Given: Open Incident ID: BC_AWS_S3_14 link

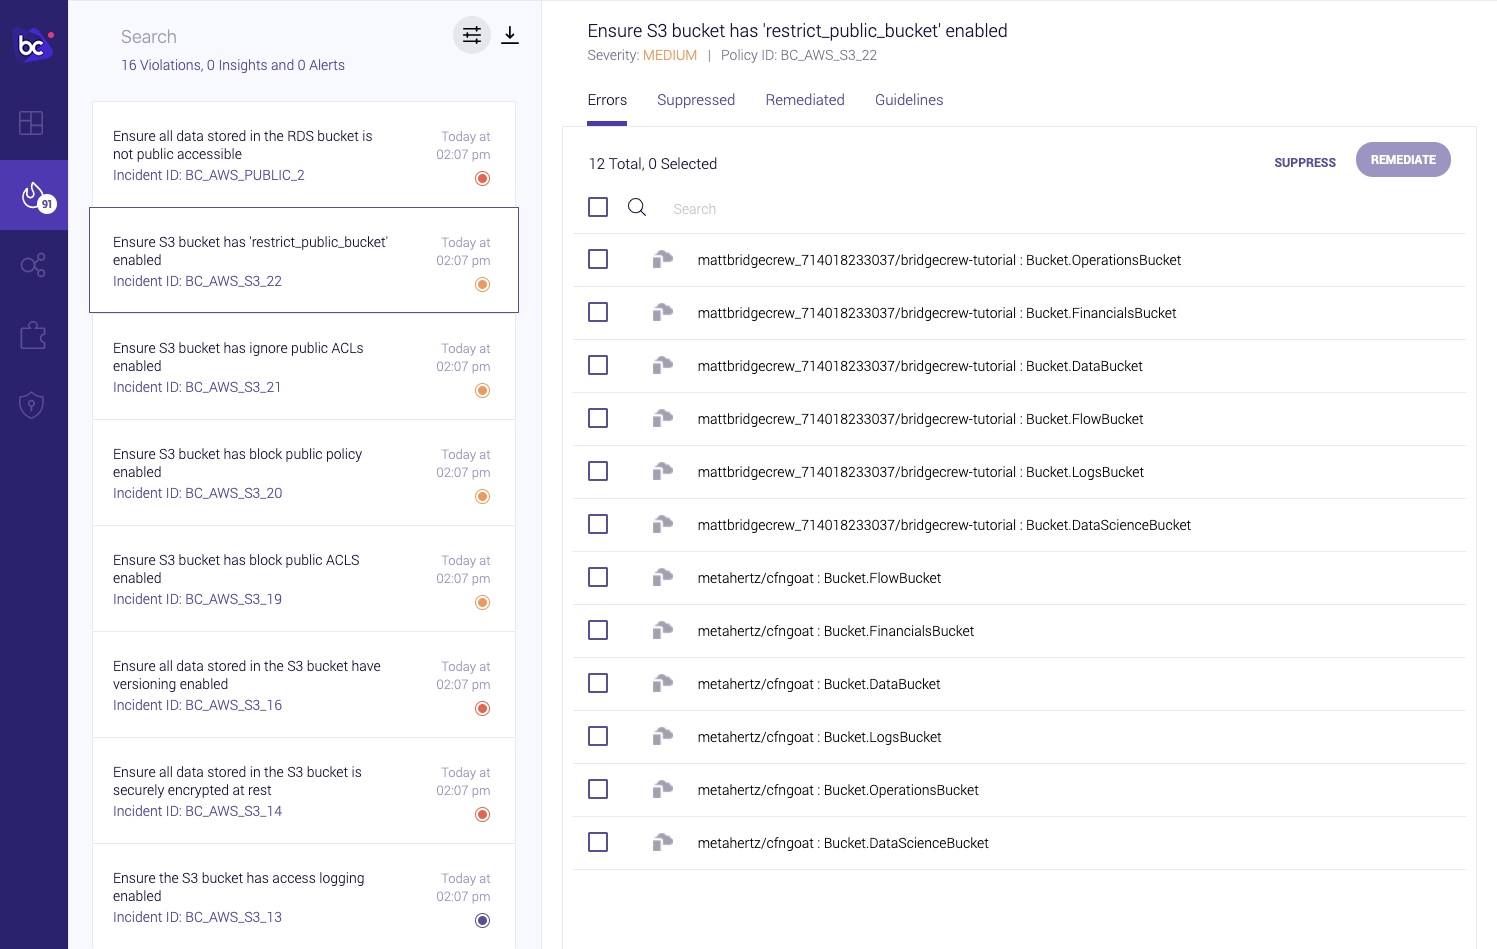Looking at the screenshot, I should point(198,811).
